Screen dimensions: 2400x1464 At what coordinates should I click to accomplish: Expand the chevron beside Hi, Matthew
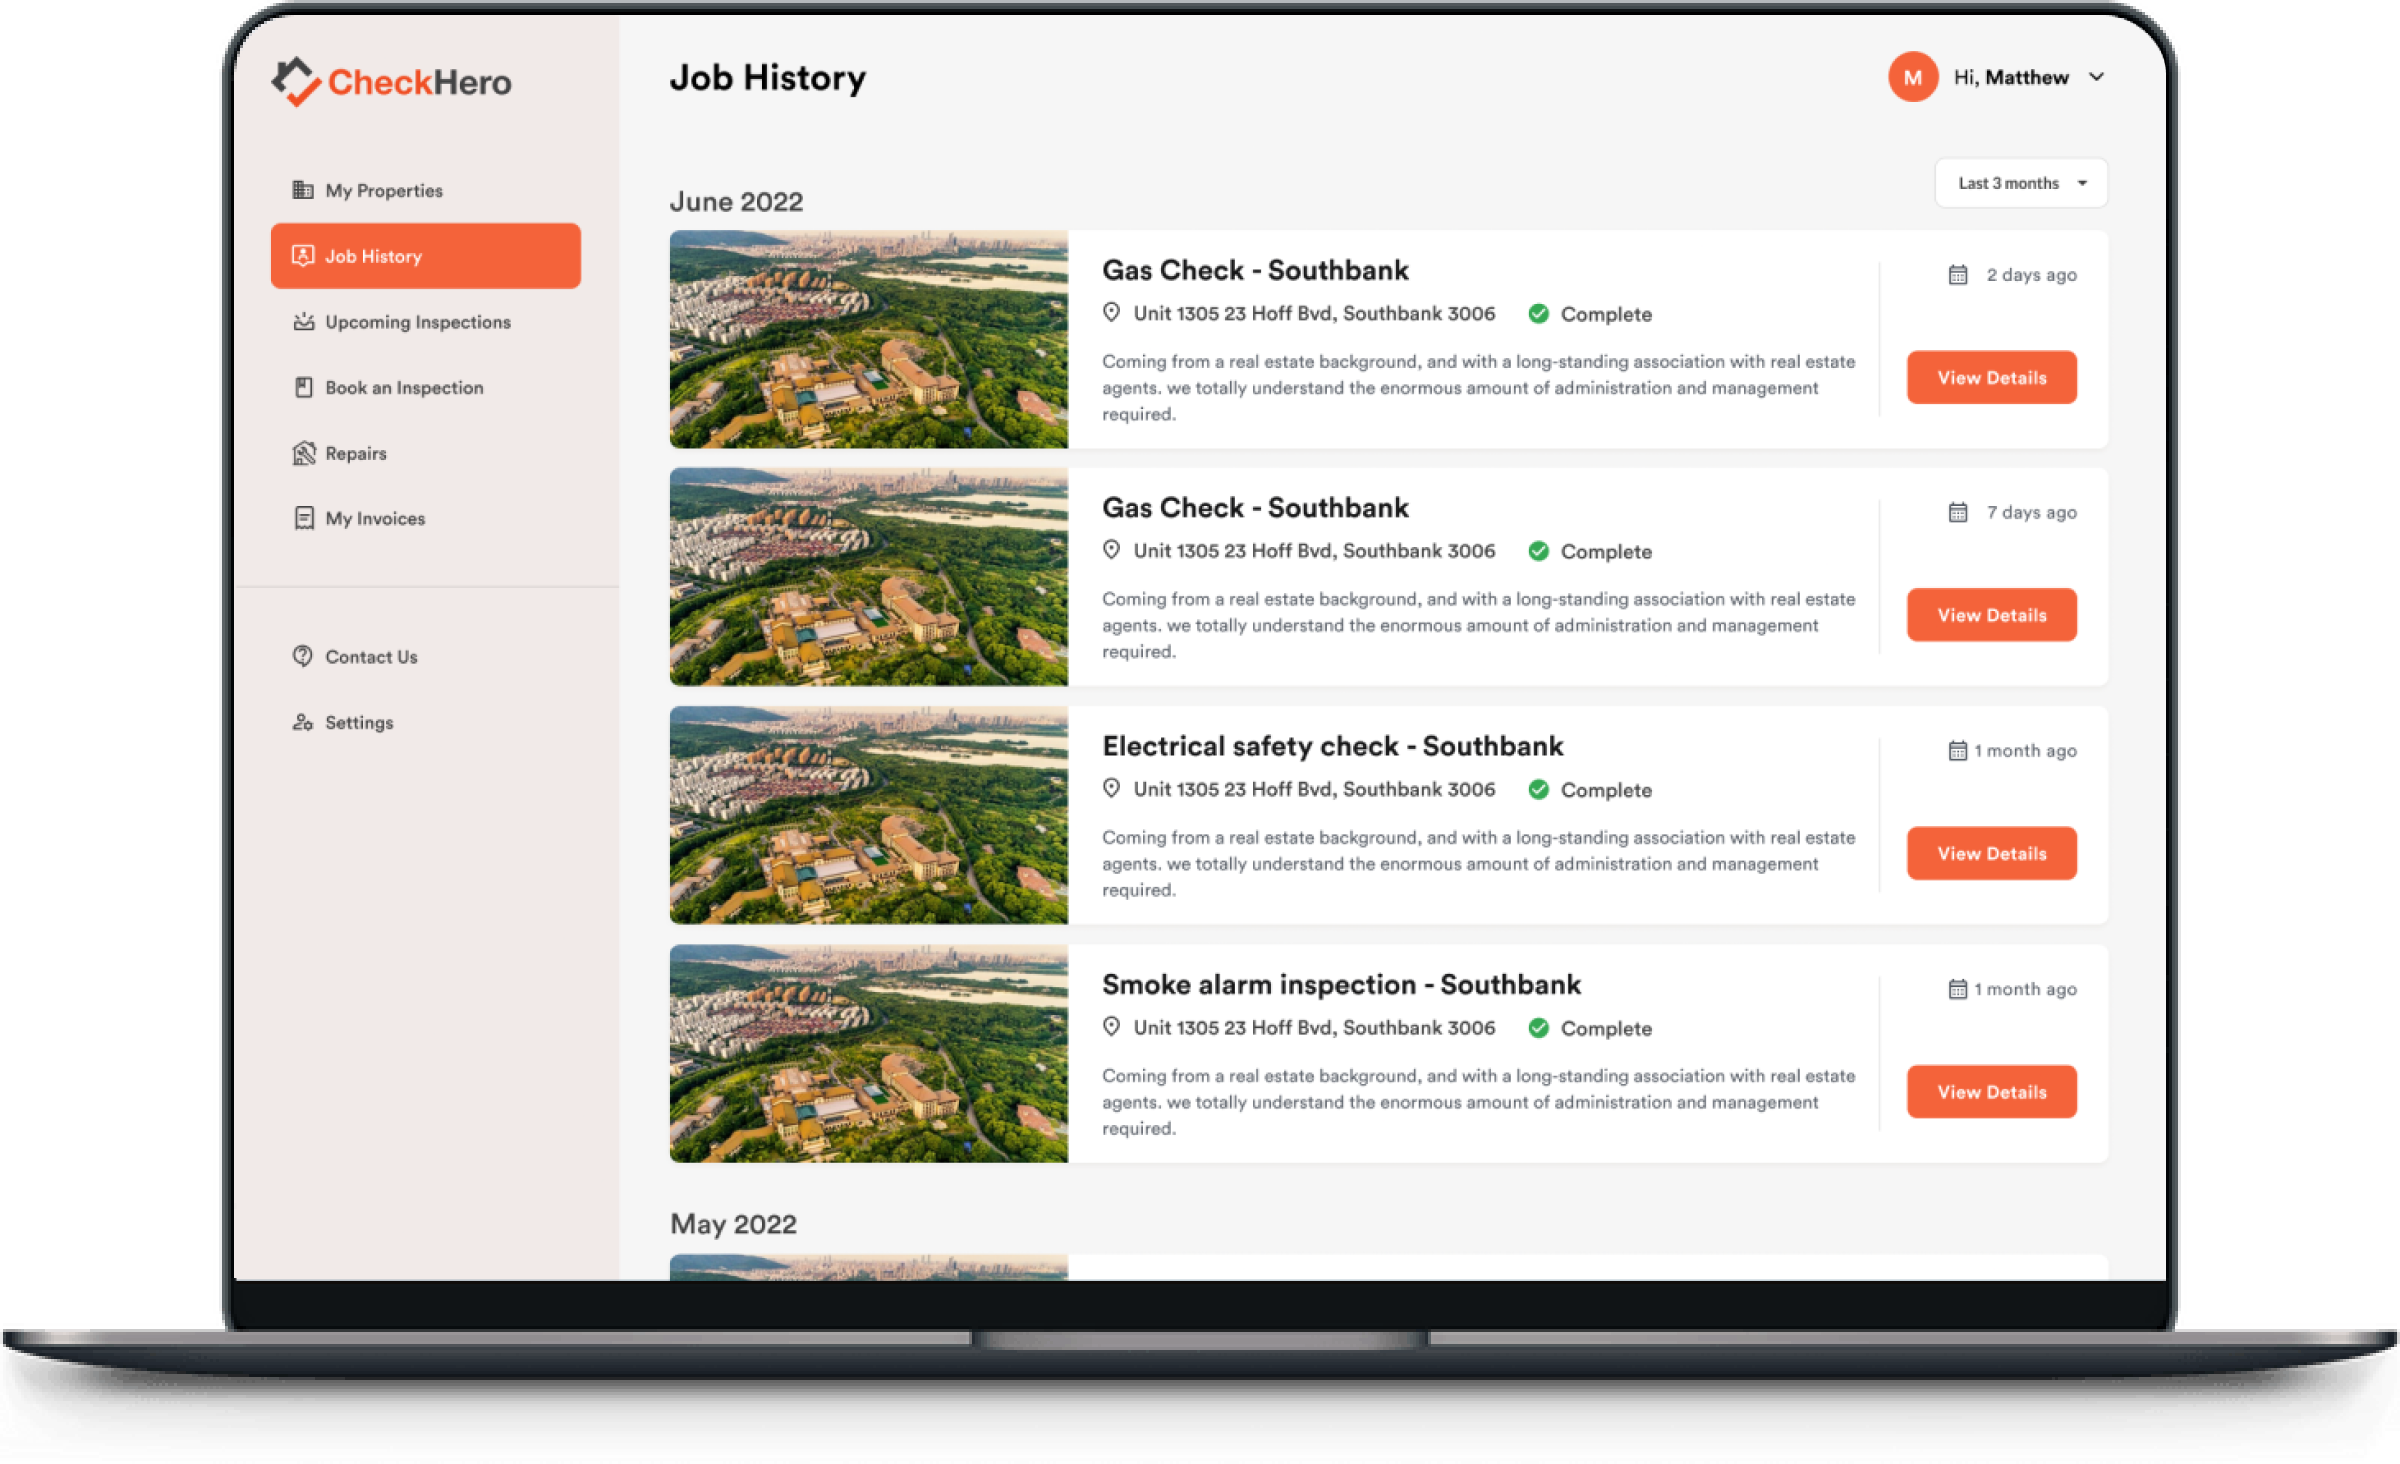(2097, 77)
